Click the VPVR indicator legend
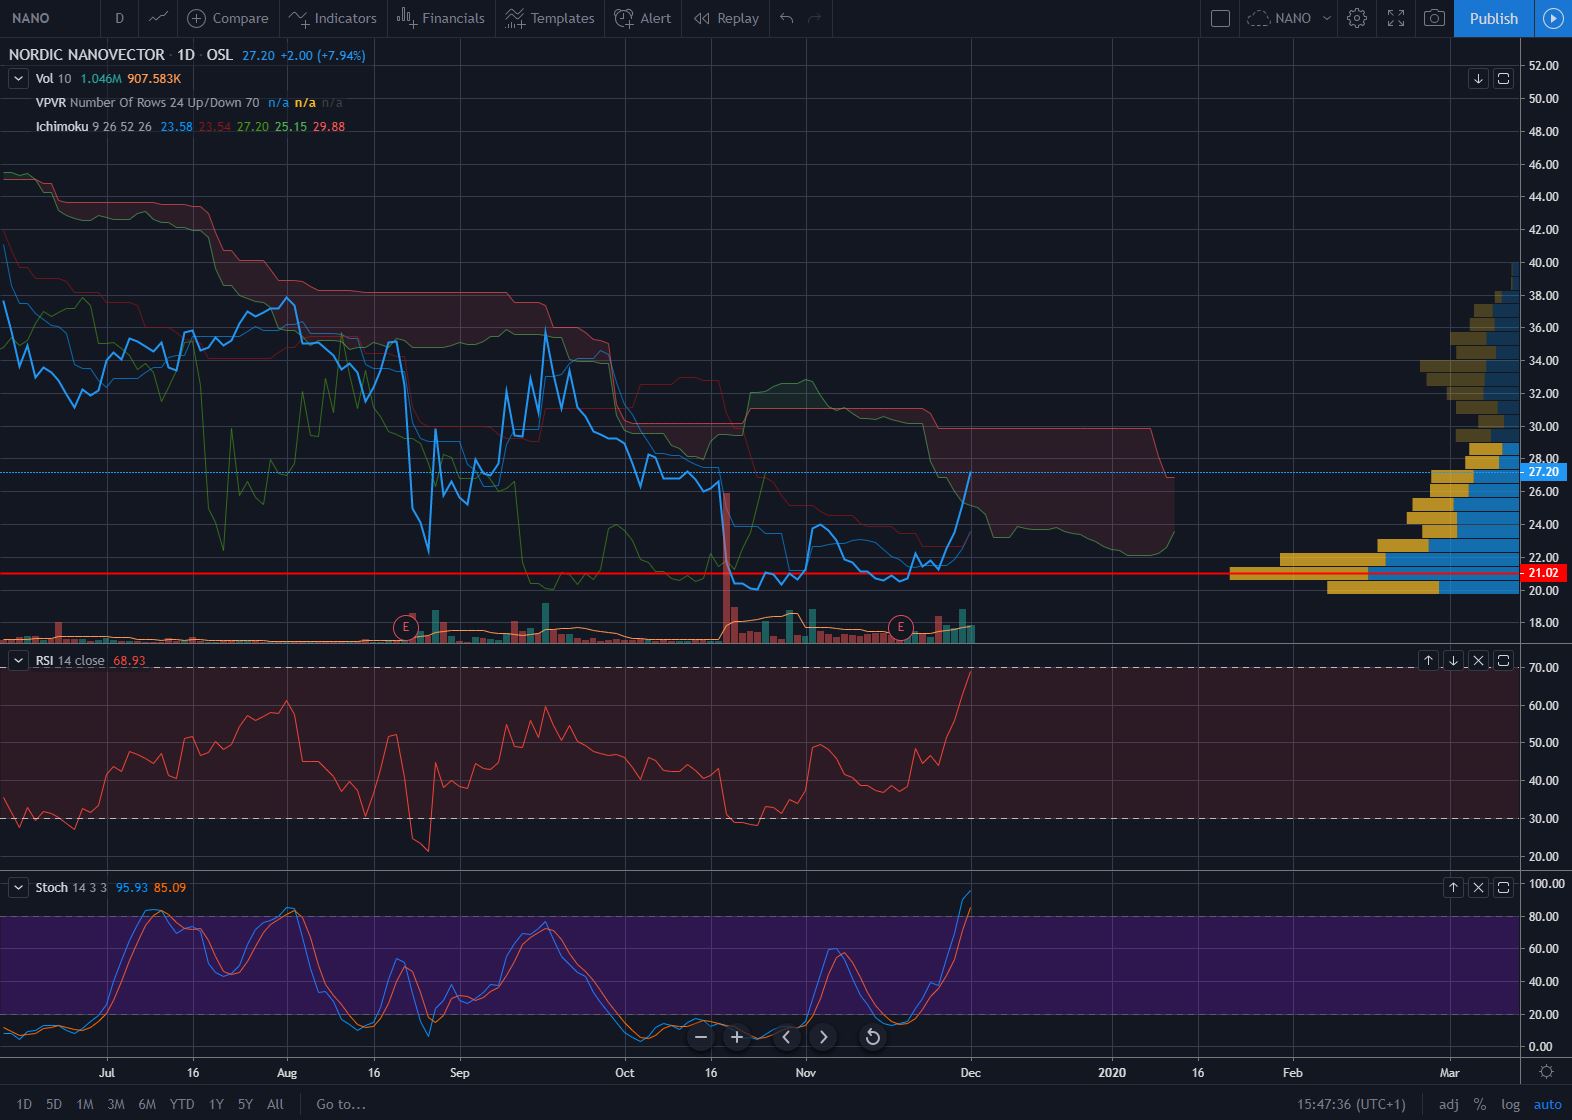This screenshot has height=1120, width=1572. coord(147,102)
